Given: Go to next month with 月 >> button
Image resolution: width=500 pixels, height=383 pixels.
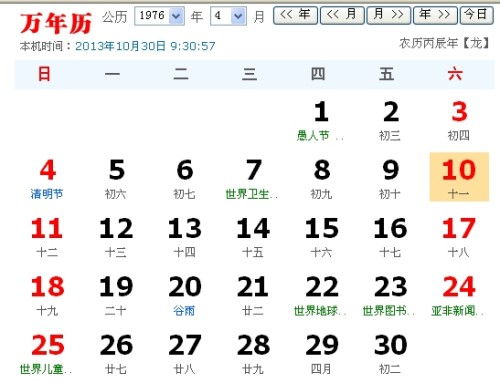Looking at the screenshot, I should click(389, 15).
